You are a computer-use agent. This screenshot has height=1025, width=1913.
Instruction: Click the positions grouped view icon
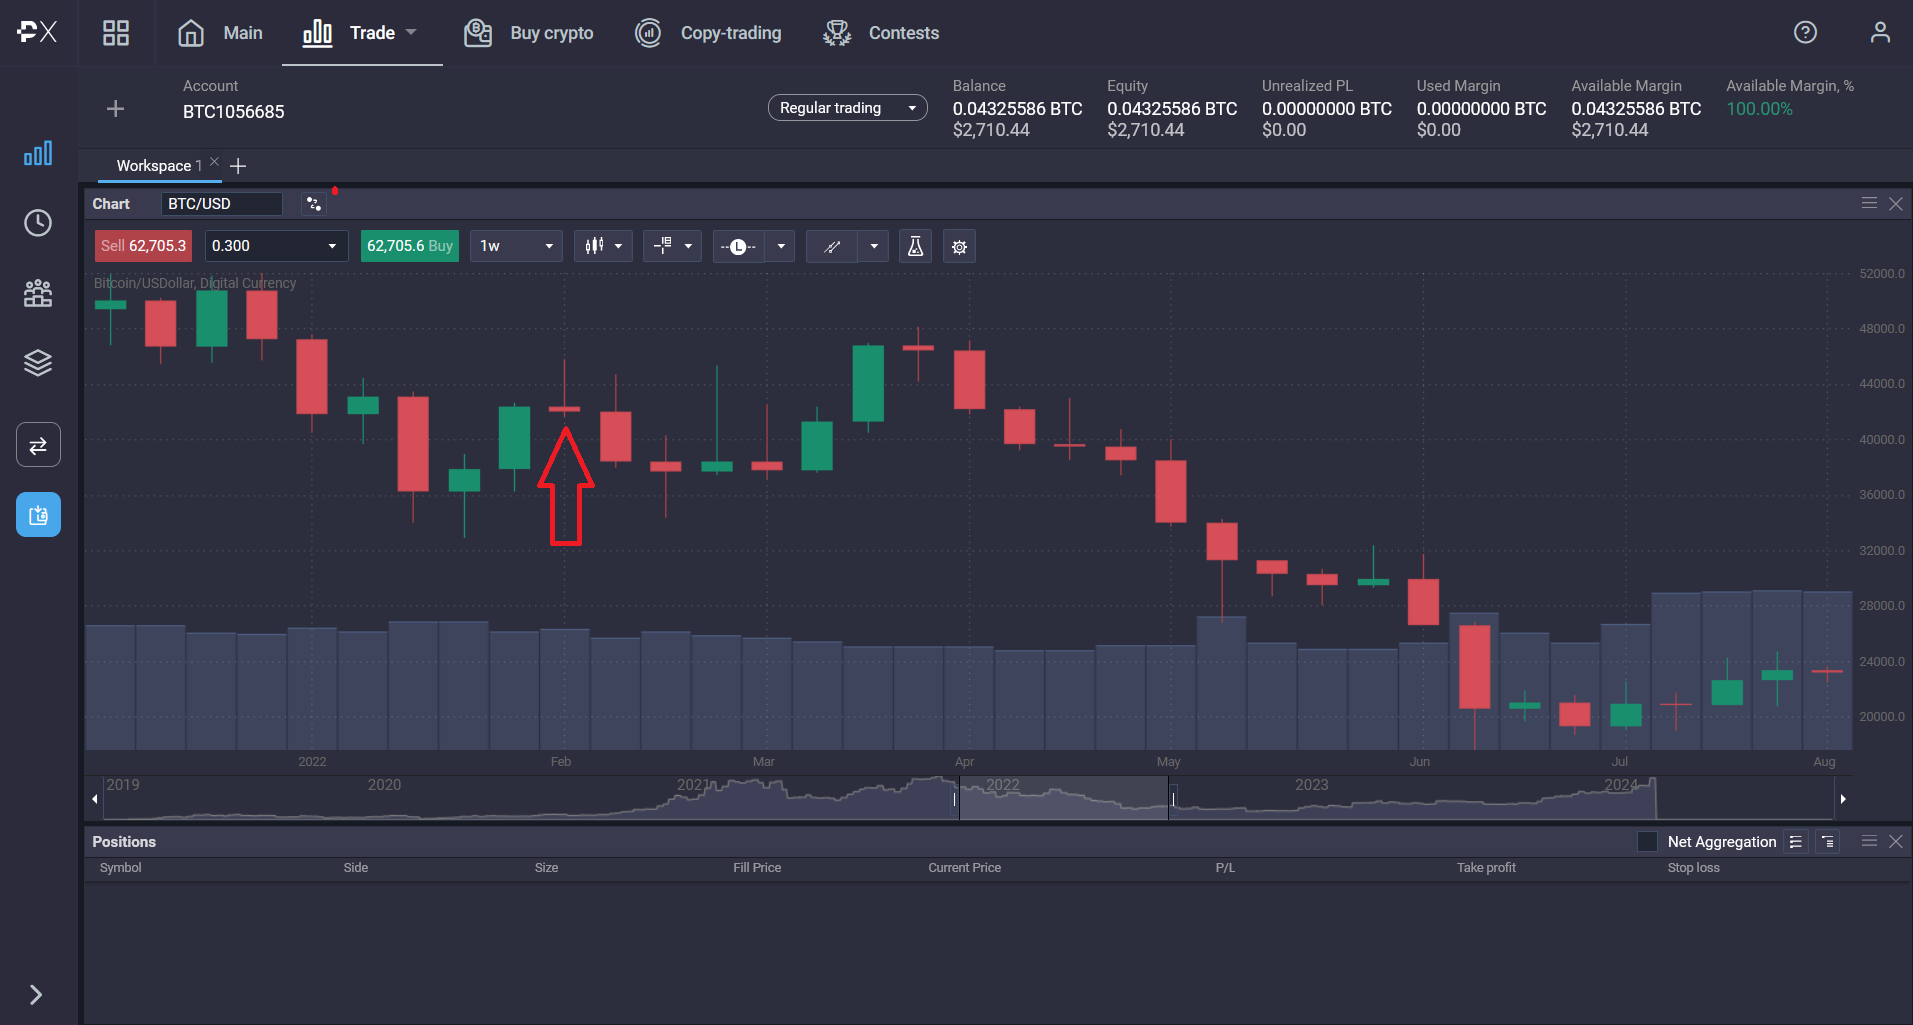pyautogui.click(x=1828, y=842)
